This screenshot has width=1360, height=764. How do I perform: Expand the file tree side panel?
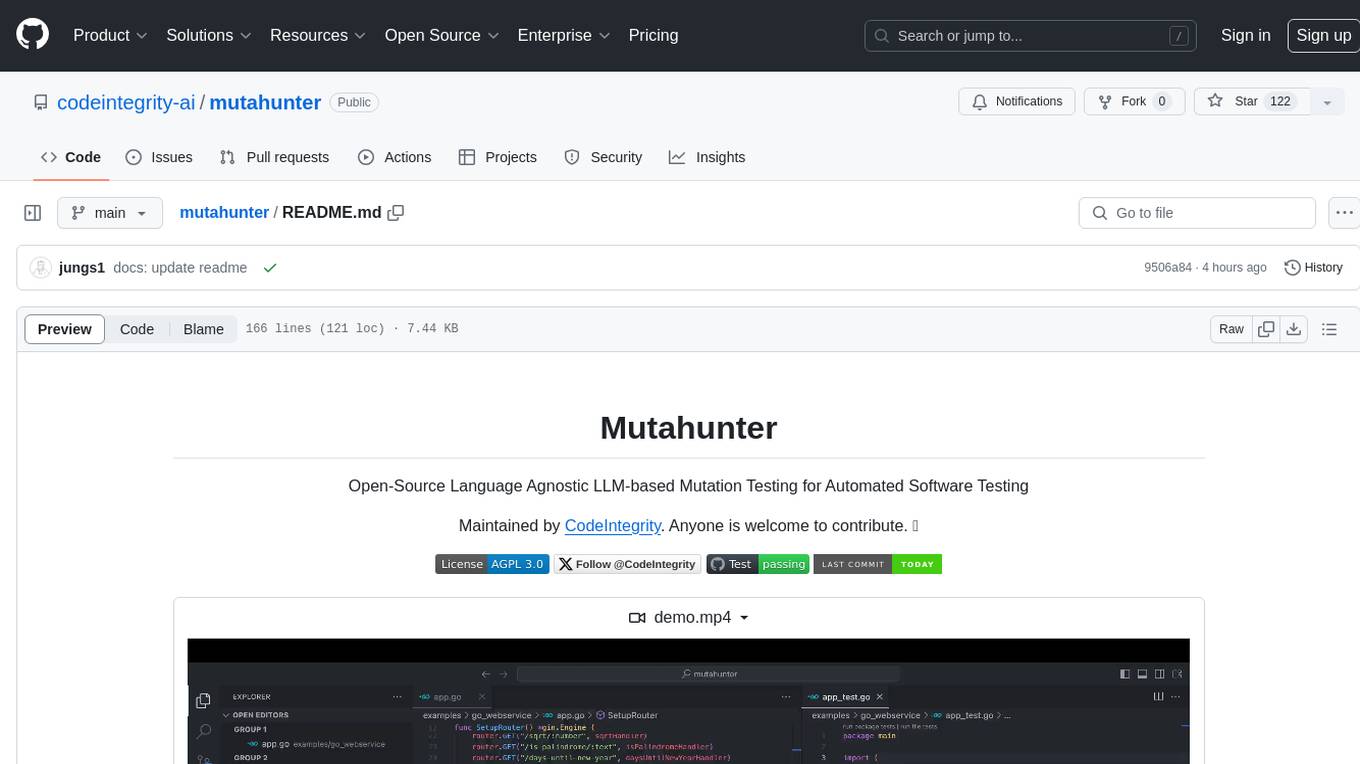[x=33, y=213]
